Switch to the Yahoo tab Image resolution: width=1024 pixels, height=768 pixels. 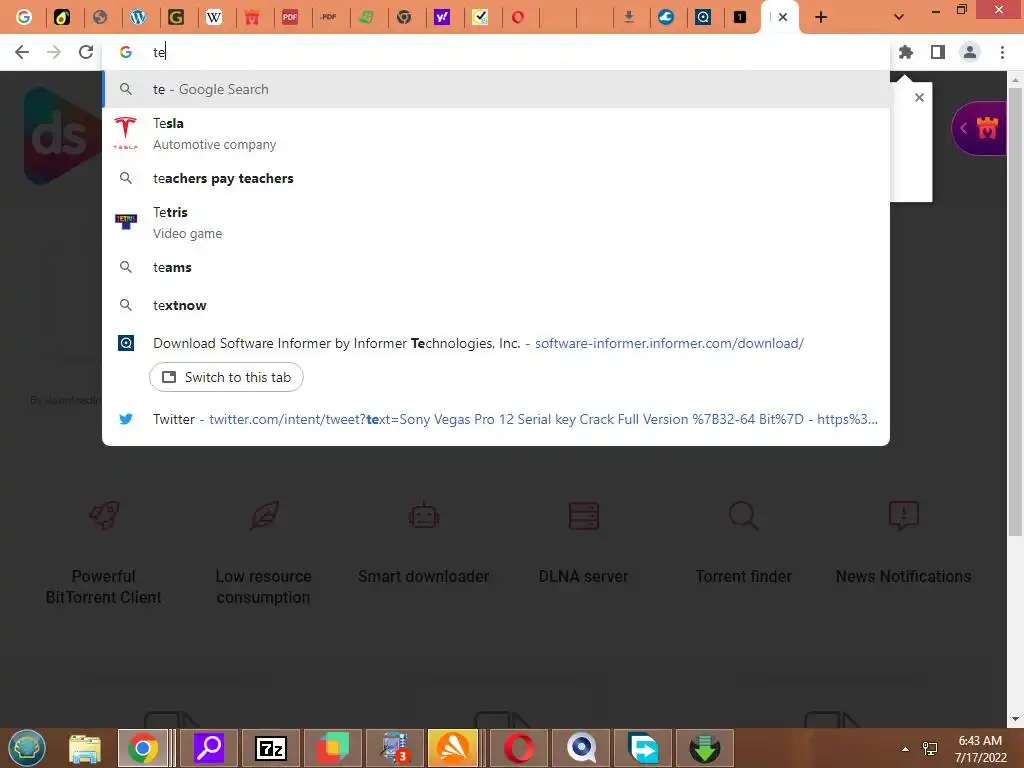(442, 17)
